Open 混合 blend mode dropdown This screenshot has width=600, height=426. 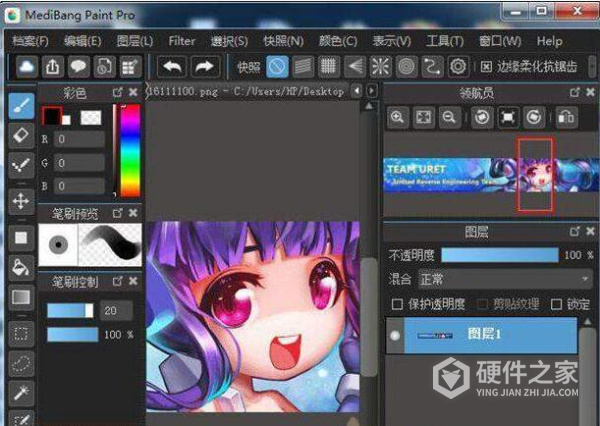505,279
